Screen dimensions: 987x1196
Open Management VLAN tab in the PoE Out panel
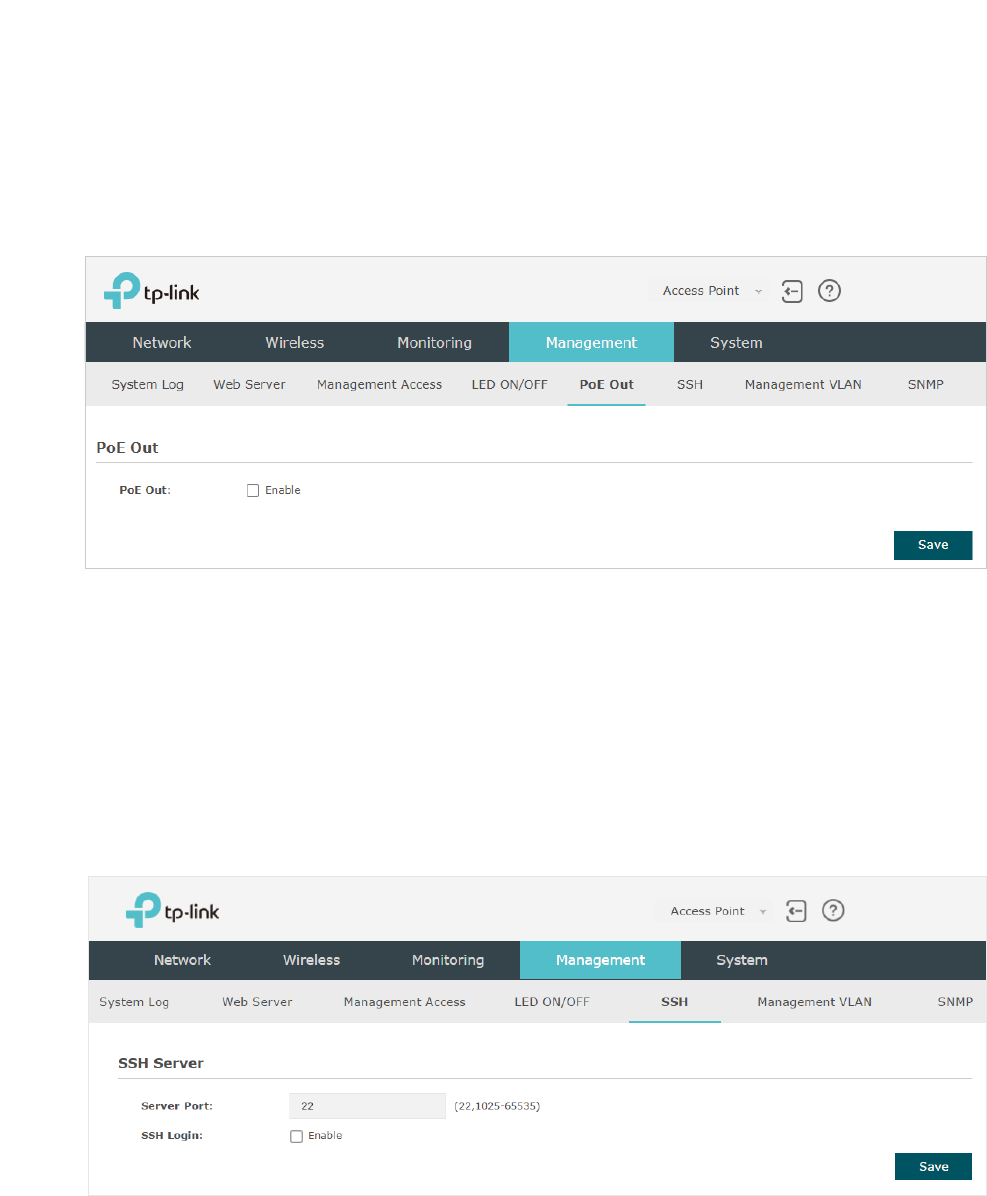click(803, 384)
